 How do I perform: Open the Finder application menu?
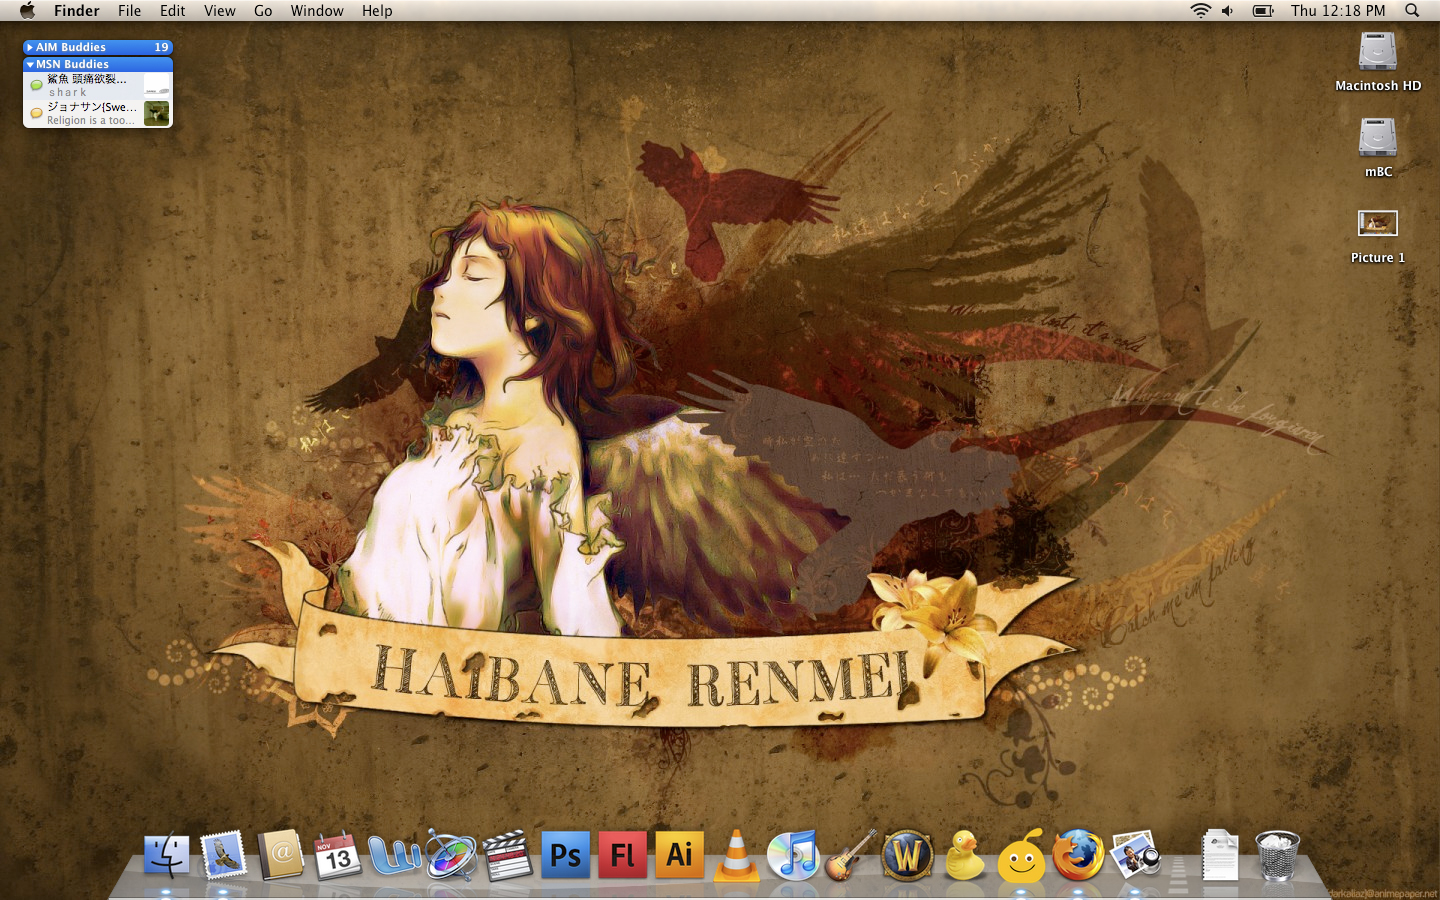pos(77,11)
